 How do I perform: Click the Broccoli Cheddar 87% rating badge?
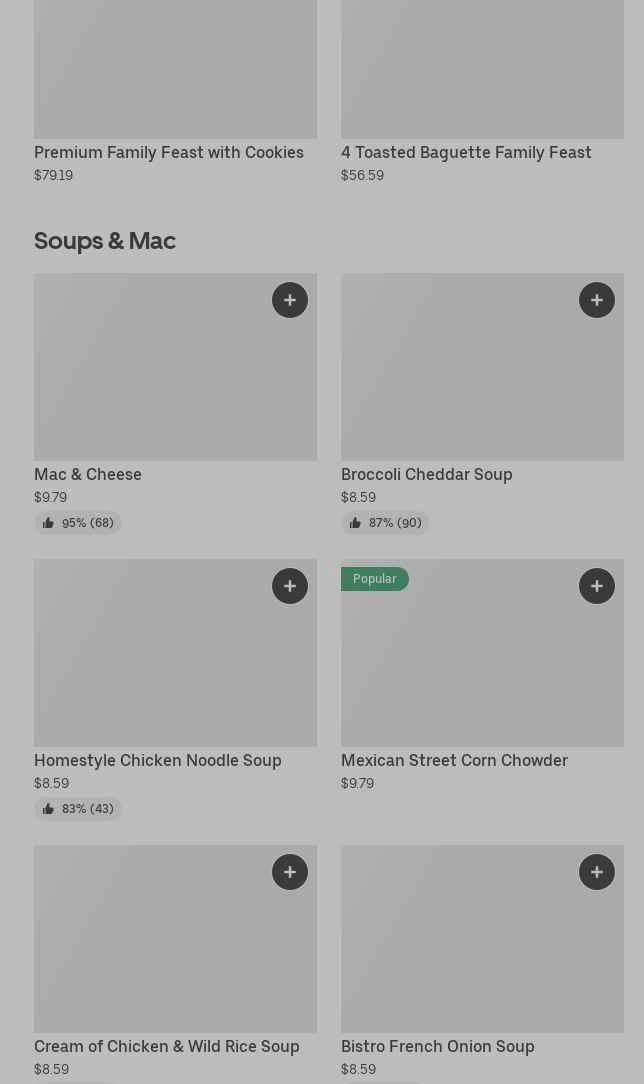click(x=385, y=523)
